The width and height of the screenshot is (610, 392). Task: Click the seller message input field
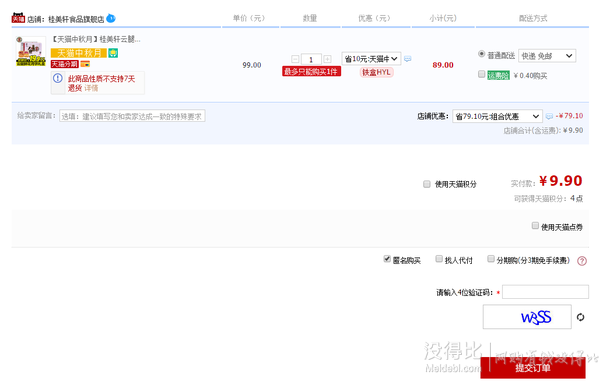[132, 116]
